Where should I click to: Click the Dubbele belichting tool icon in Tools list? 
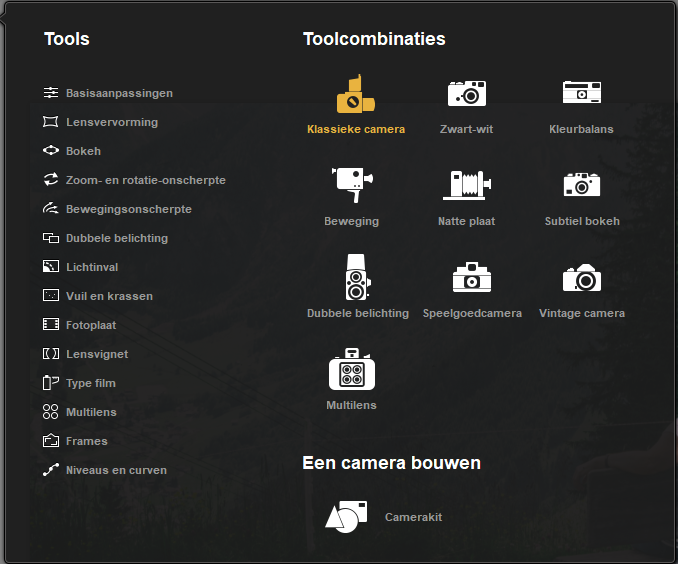(x=51, y=237)
